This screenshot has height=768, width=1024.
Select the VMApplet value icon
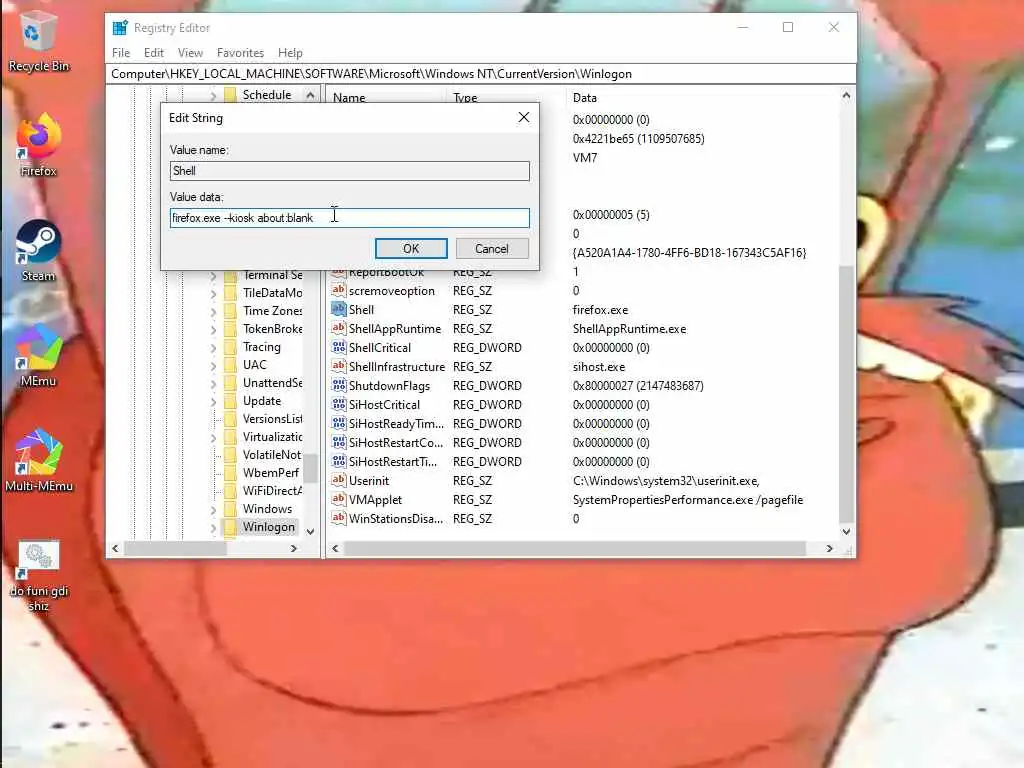tap(338, 498)
